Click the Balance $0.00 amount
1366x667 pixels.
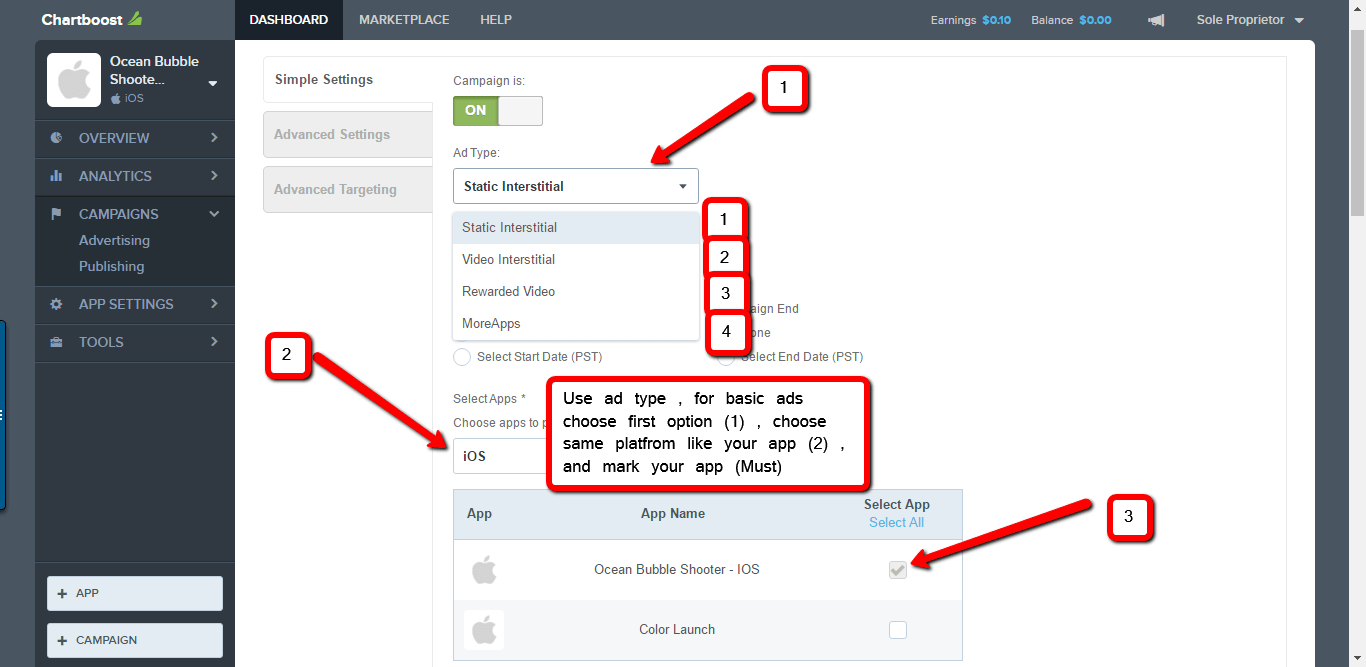point(1095,20)
